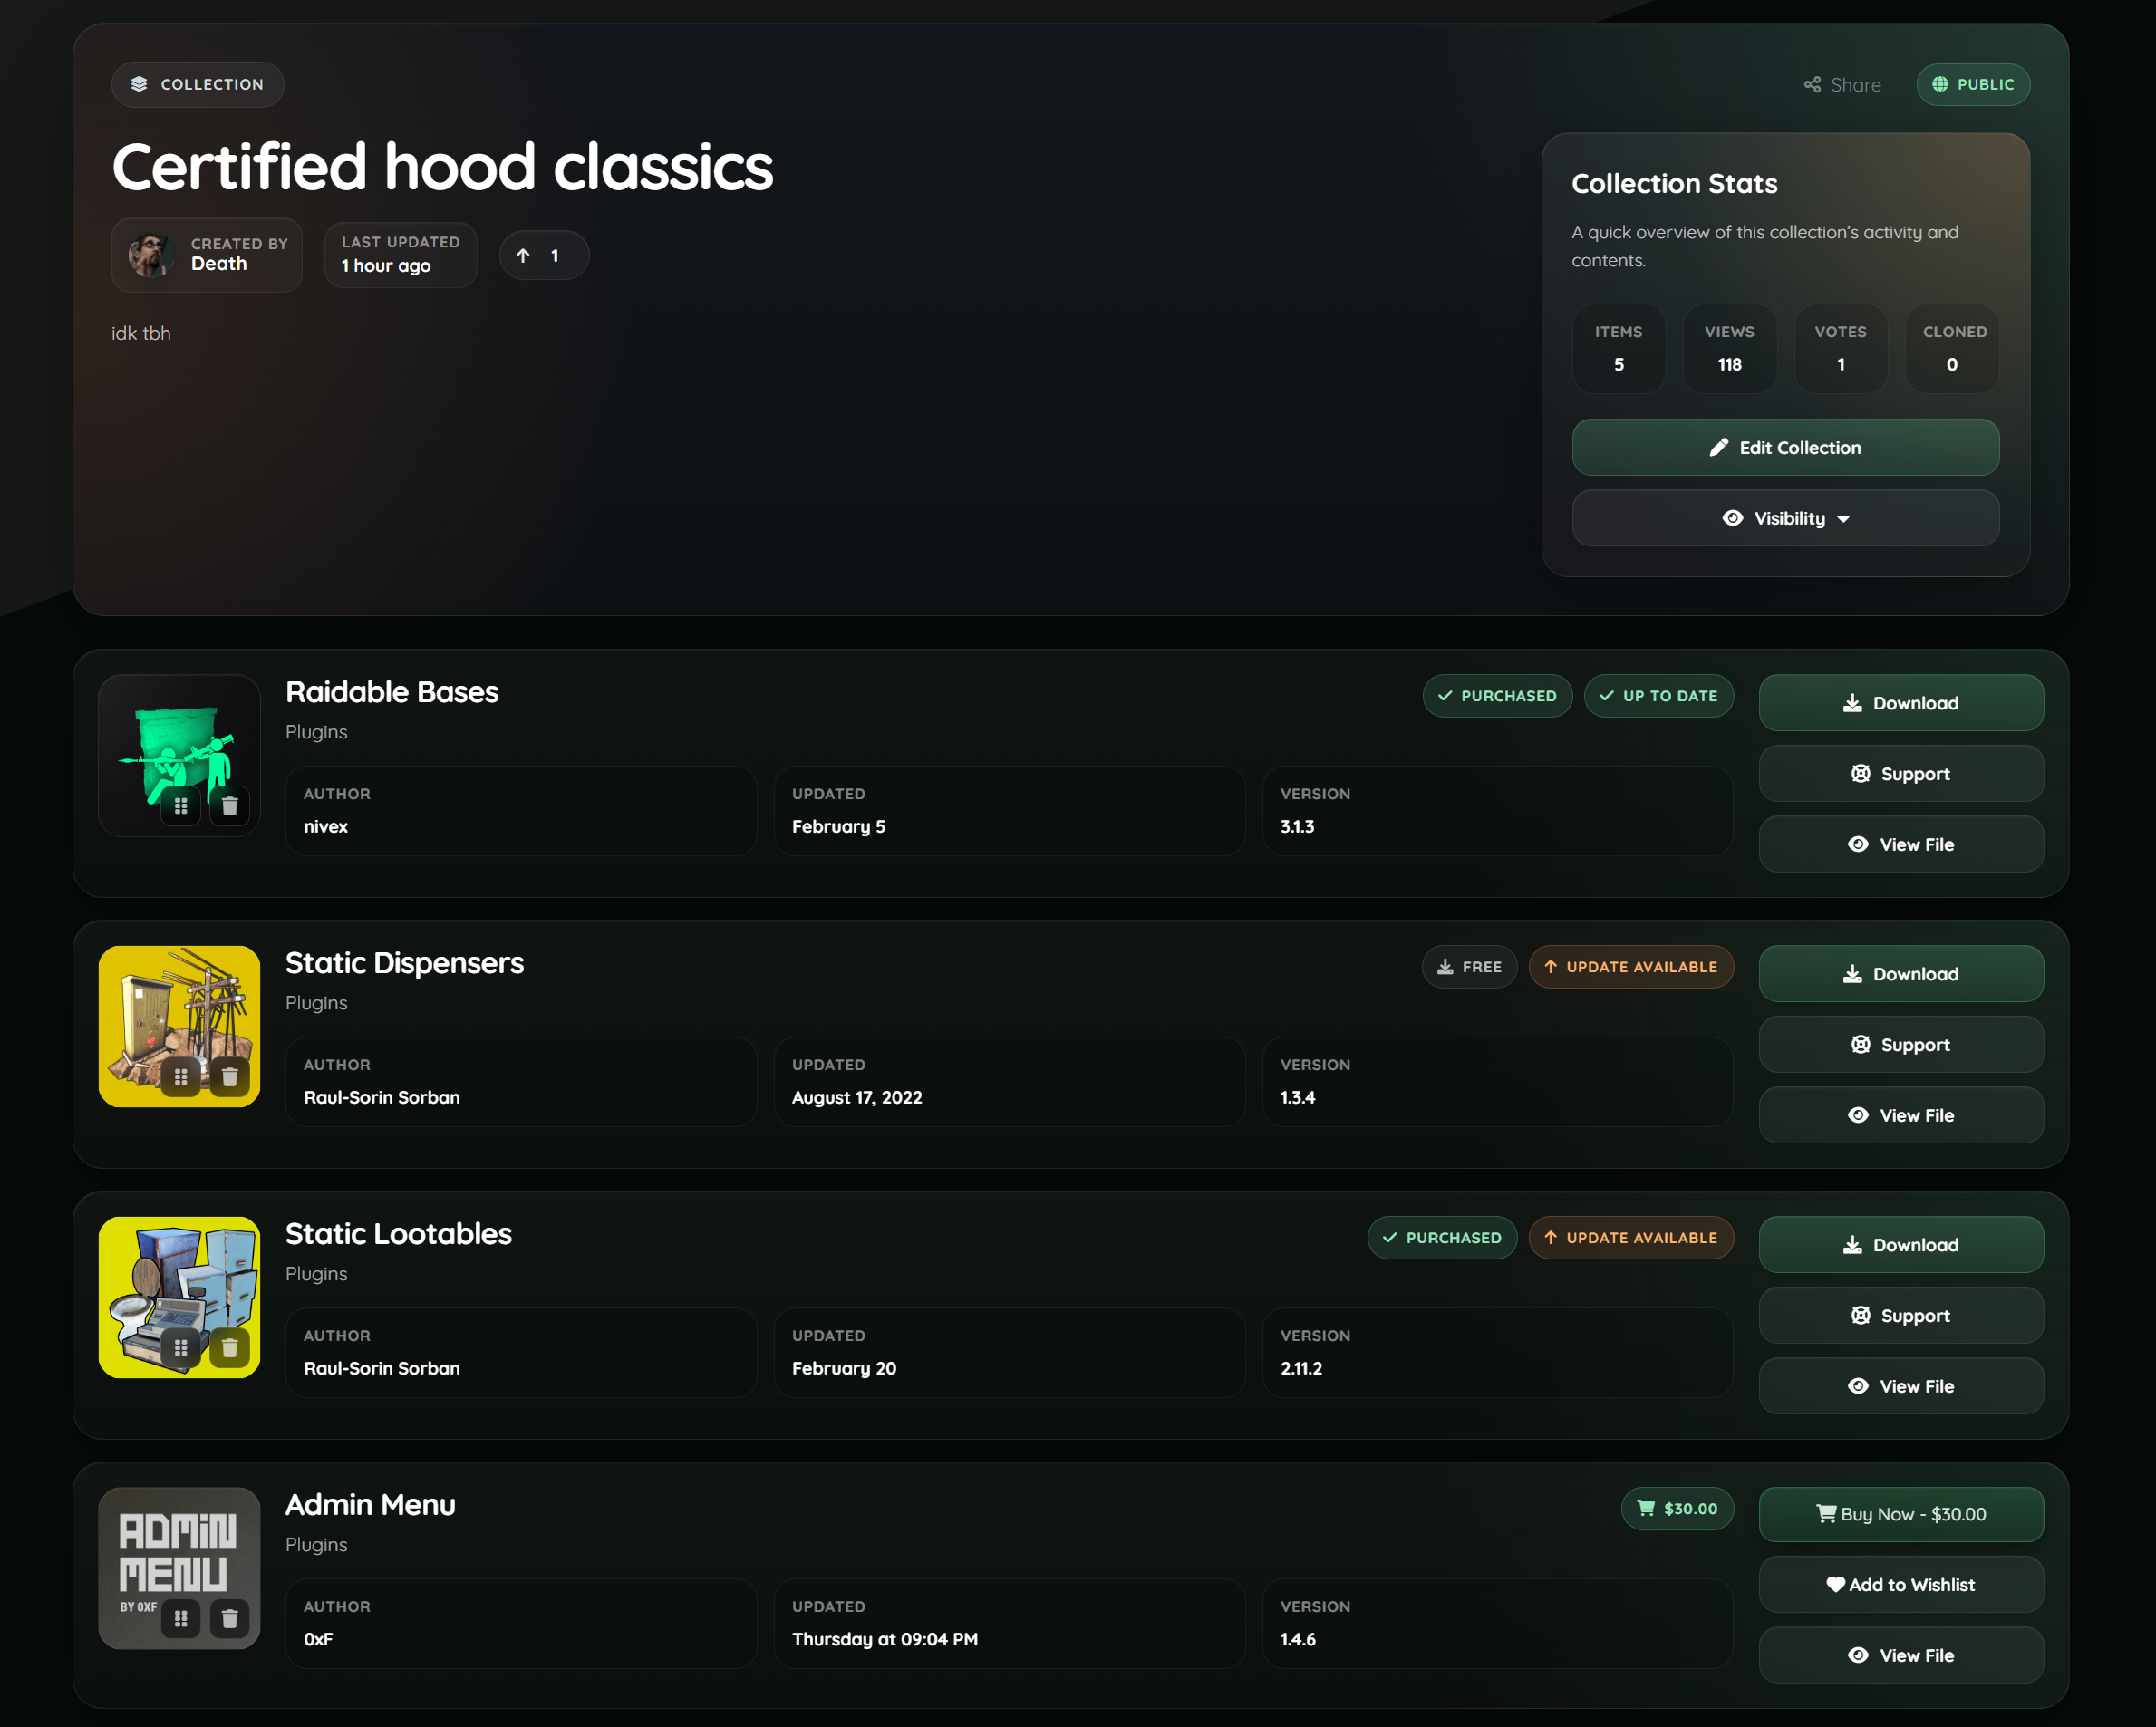Open the creator Death profile avatar
This screenshot has width=2156, height=1727.
pyautogui.click(x=151, y=256)
